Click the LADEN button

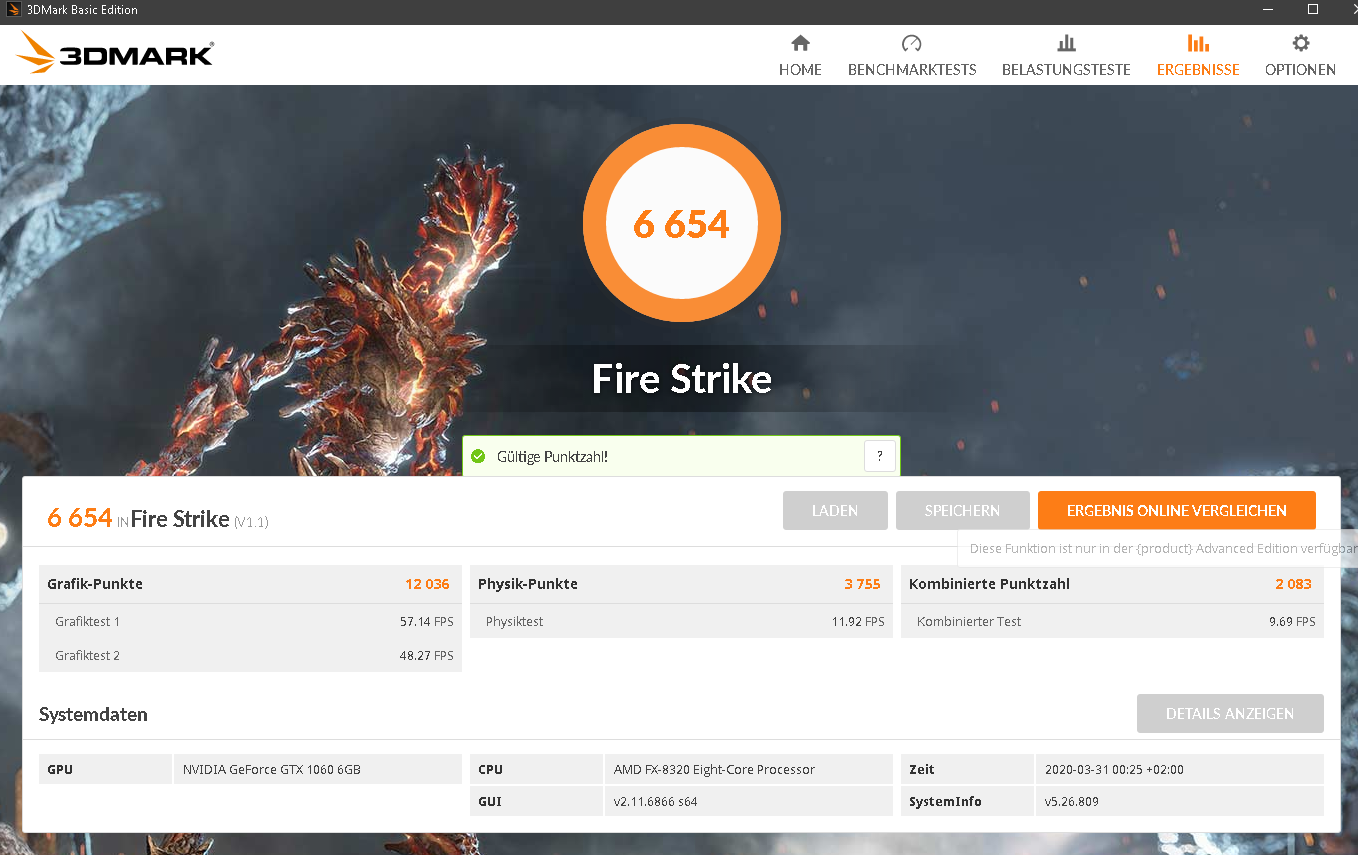coord(835,510)
